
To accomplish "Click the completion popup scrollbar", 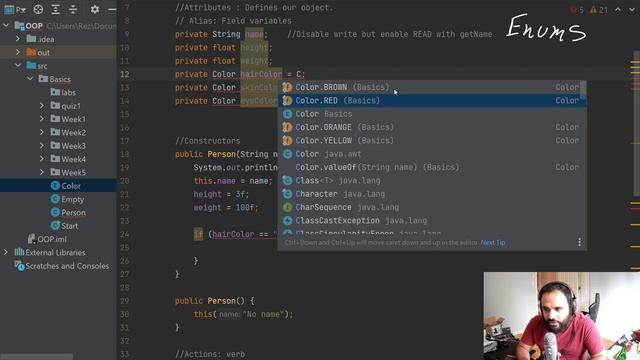I will [x=583, y=89].
